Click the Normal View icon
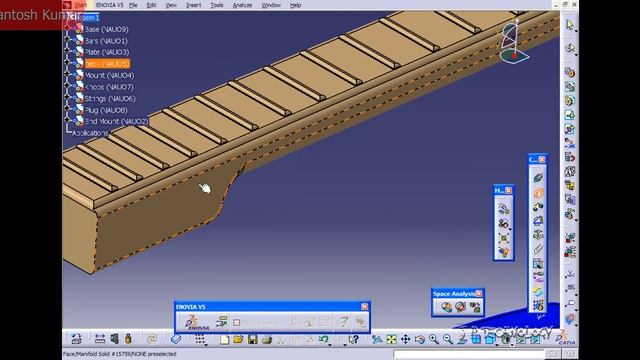The image size is (640, 360). 462,339
